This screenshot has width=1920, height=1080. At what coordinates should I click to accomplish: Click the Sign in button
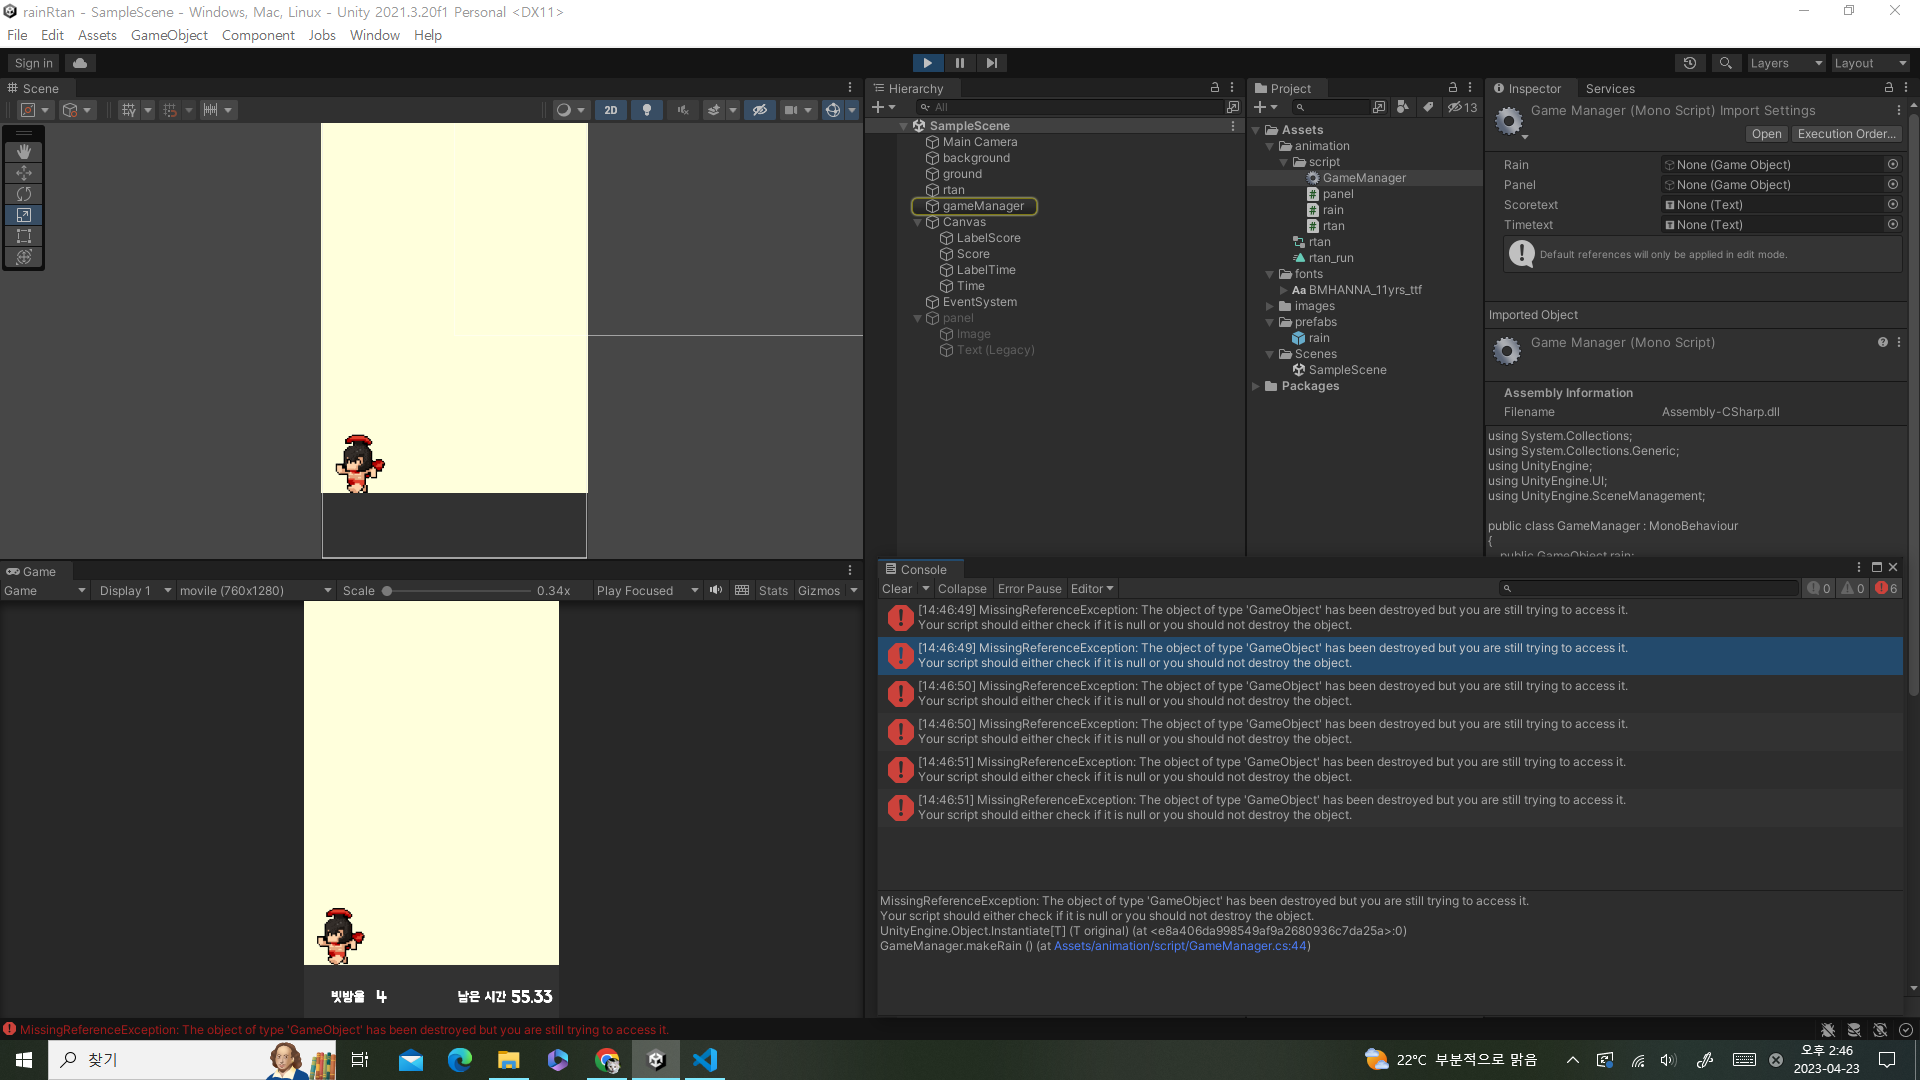pyautogui.click(x=34, y=63)
